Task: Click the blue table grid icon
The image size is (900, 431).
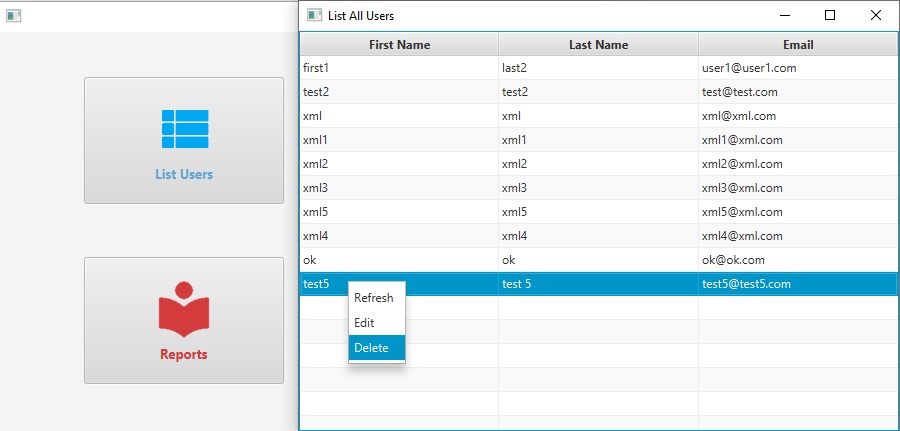Action: coord(185,129)
